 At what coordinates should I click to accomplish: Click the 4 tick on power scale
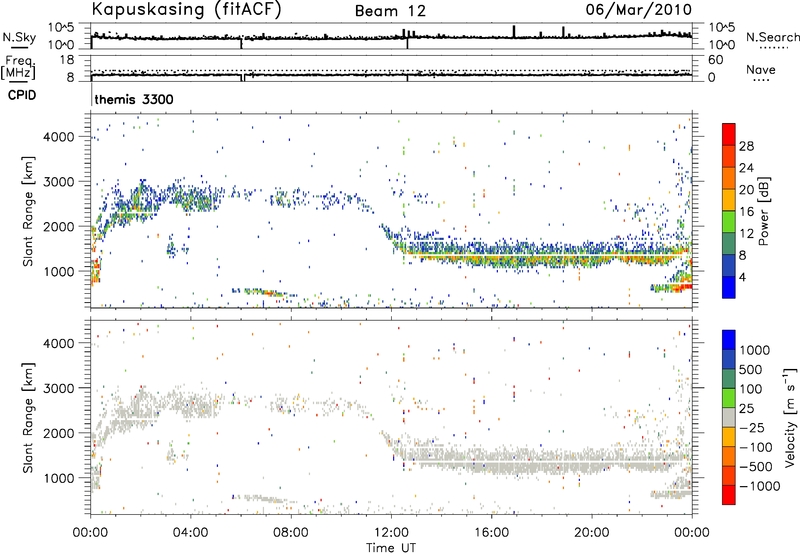tap(743, 278)
